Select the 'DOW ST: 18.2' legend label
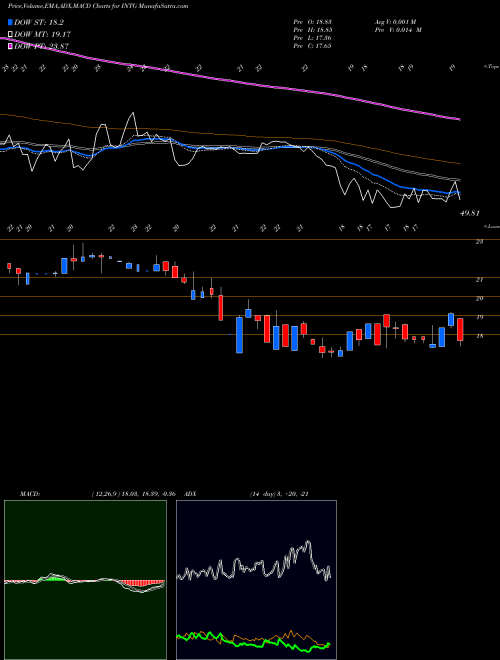The height and width of the screenshot is (660, 500). point(39,23)
